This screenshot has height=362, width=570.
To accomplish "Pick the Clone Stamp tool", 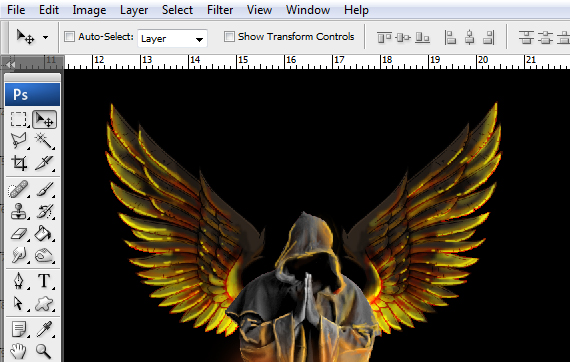I will [x=19, y=211].
